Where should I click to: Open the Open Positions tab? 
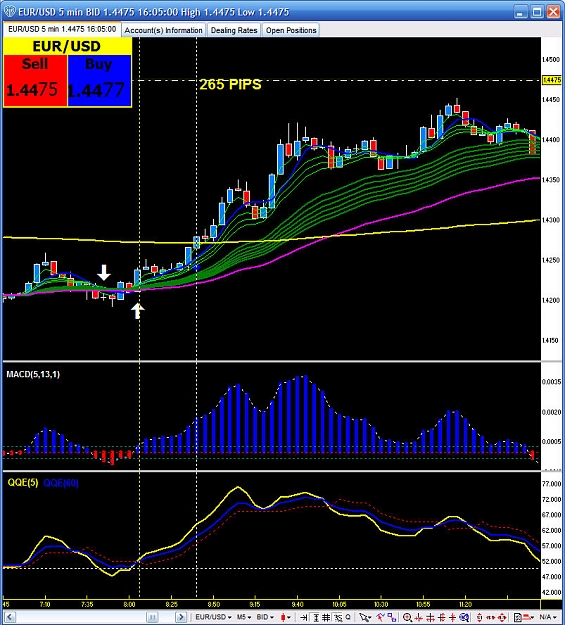point(291,30)
